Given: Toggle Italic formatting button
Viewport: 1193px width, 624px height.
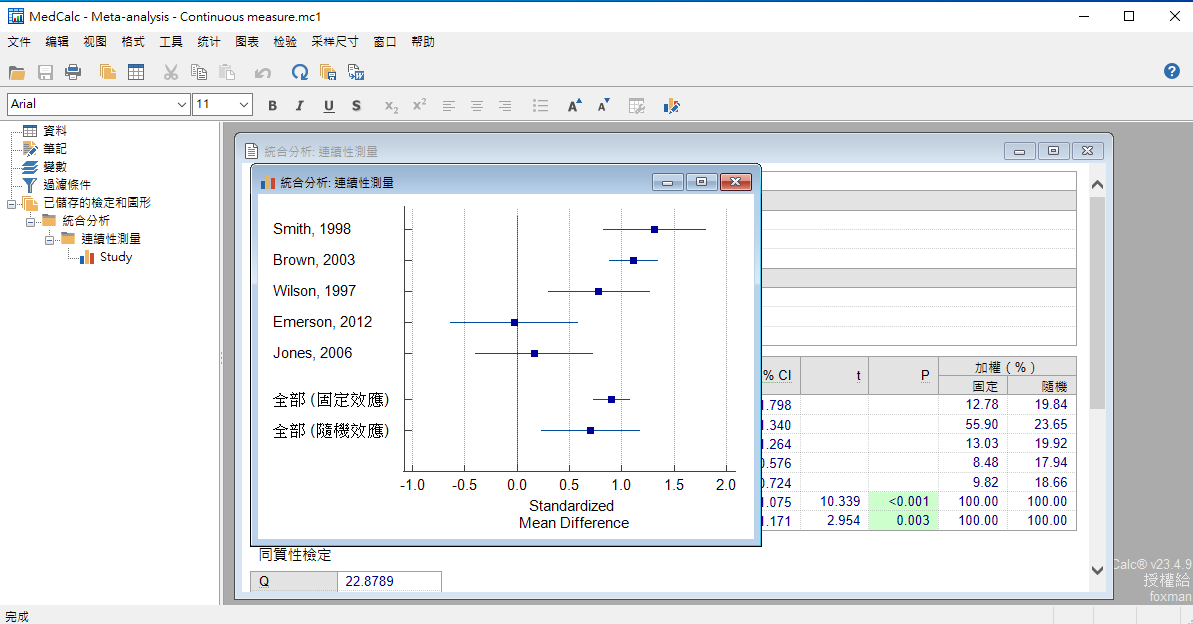Looking at the screenshot, I should point(299,105).
